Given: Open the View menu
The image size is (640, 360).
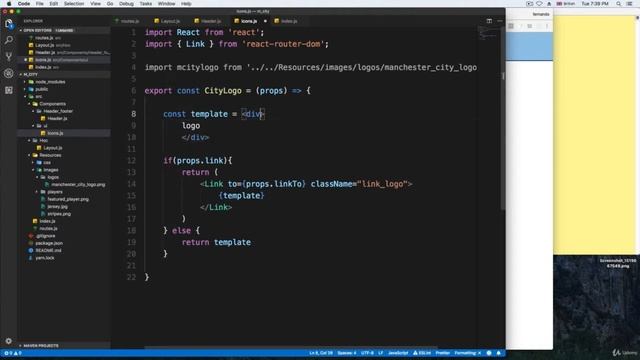Looking at the screenshot, I should pyautogui.click(x=96, y=4).
